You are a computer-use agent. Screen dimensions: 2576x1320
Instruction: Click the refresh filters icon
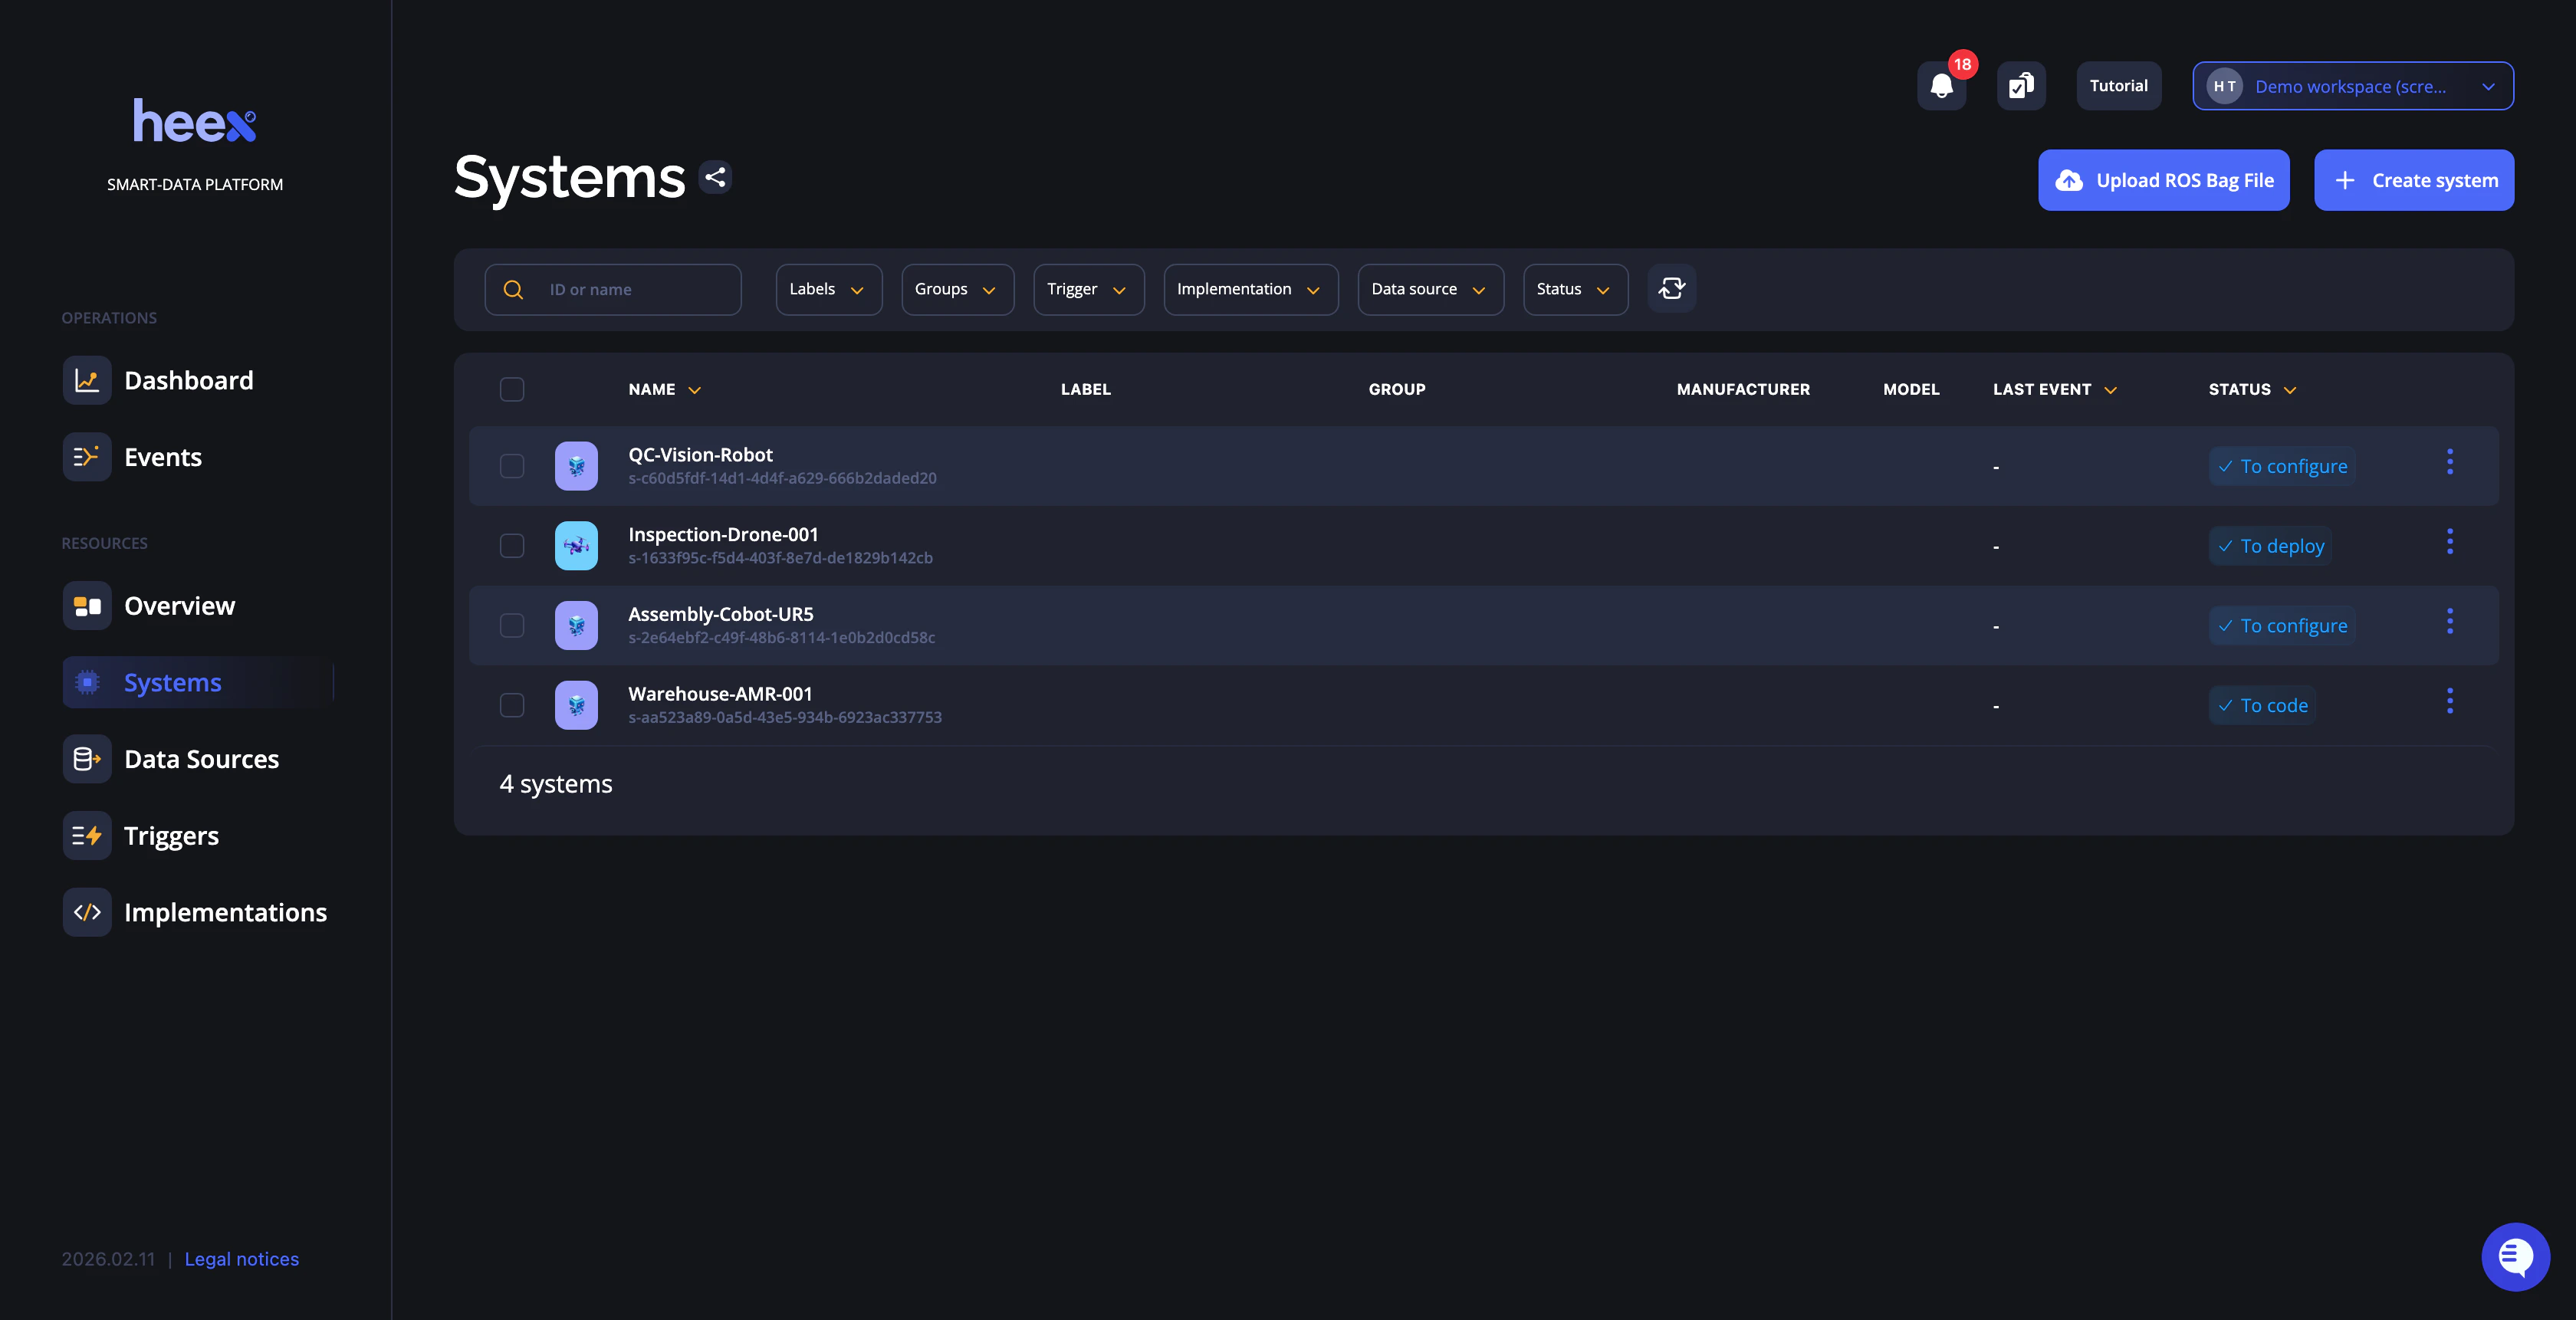click(1671, 289)
